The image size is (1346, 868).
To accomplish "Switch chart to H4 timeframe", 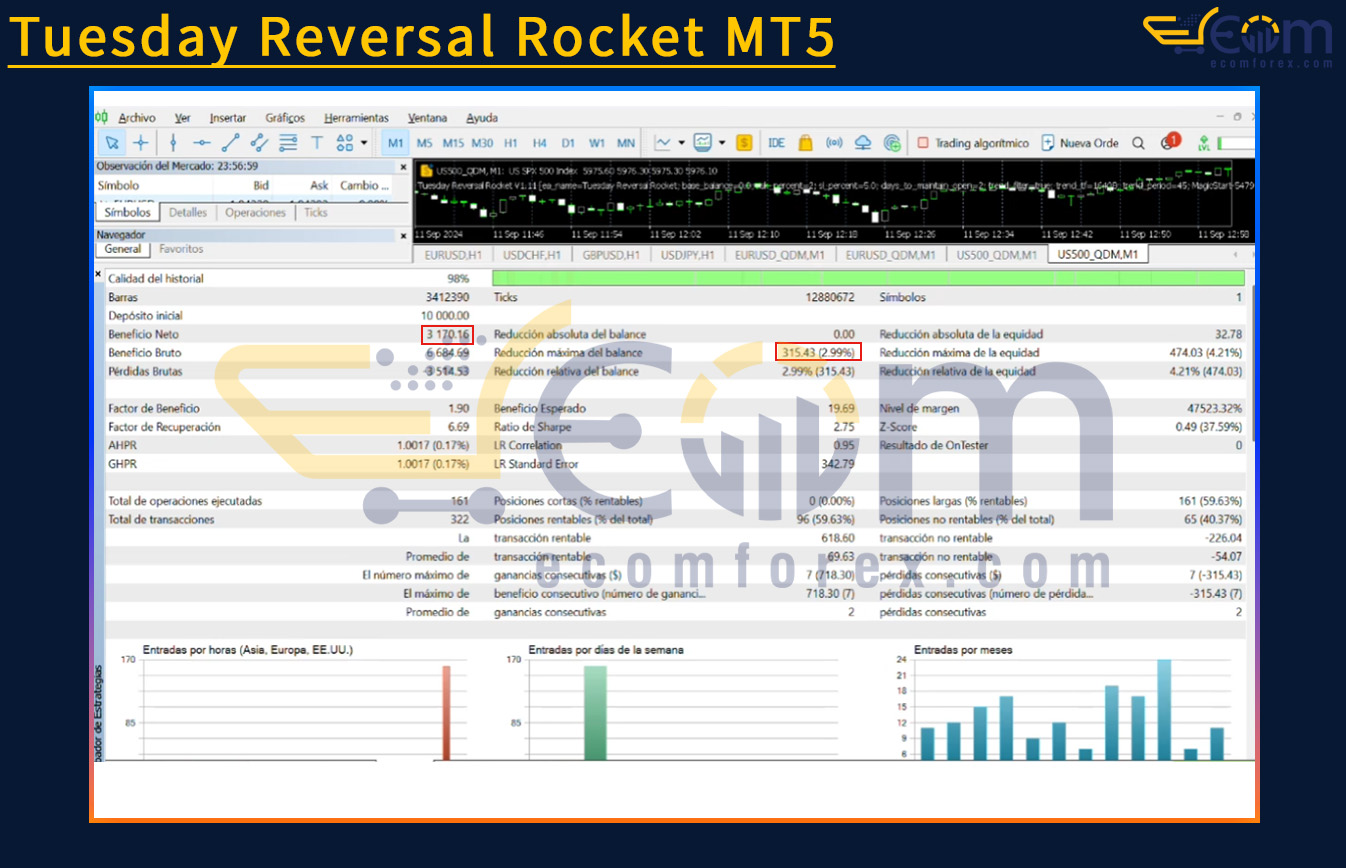I will pos(540,143).
